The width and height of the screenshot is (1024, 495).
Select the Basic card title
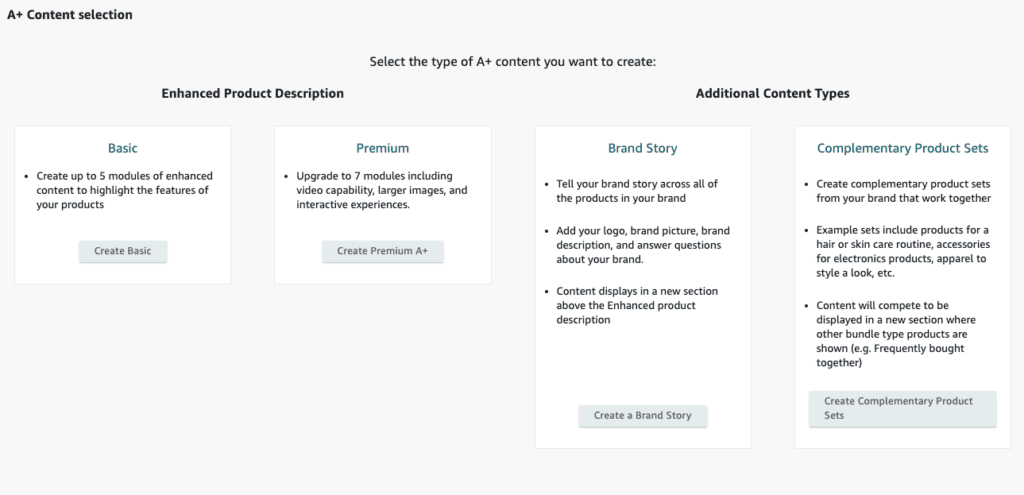tap(123, 148)
